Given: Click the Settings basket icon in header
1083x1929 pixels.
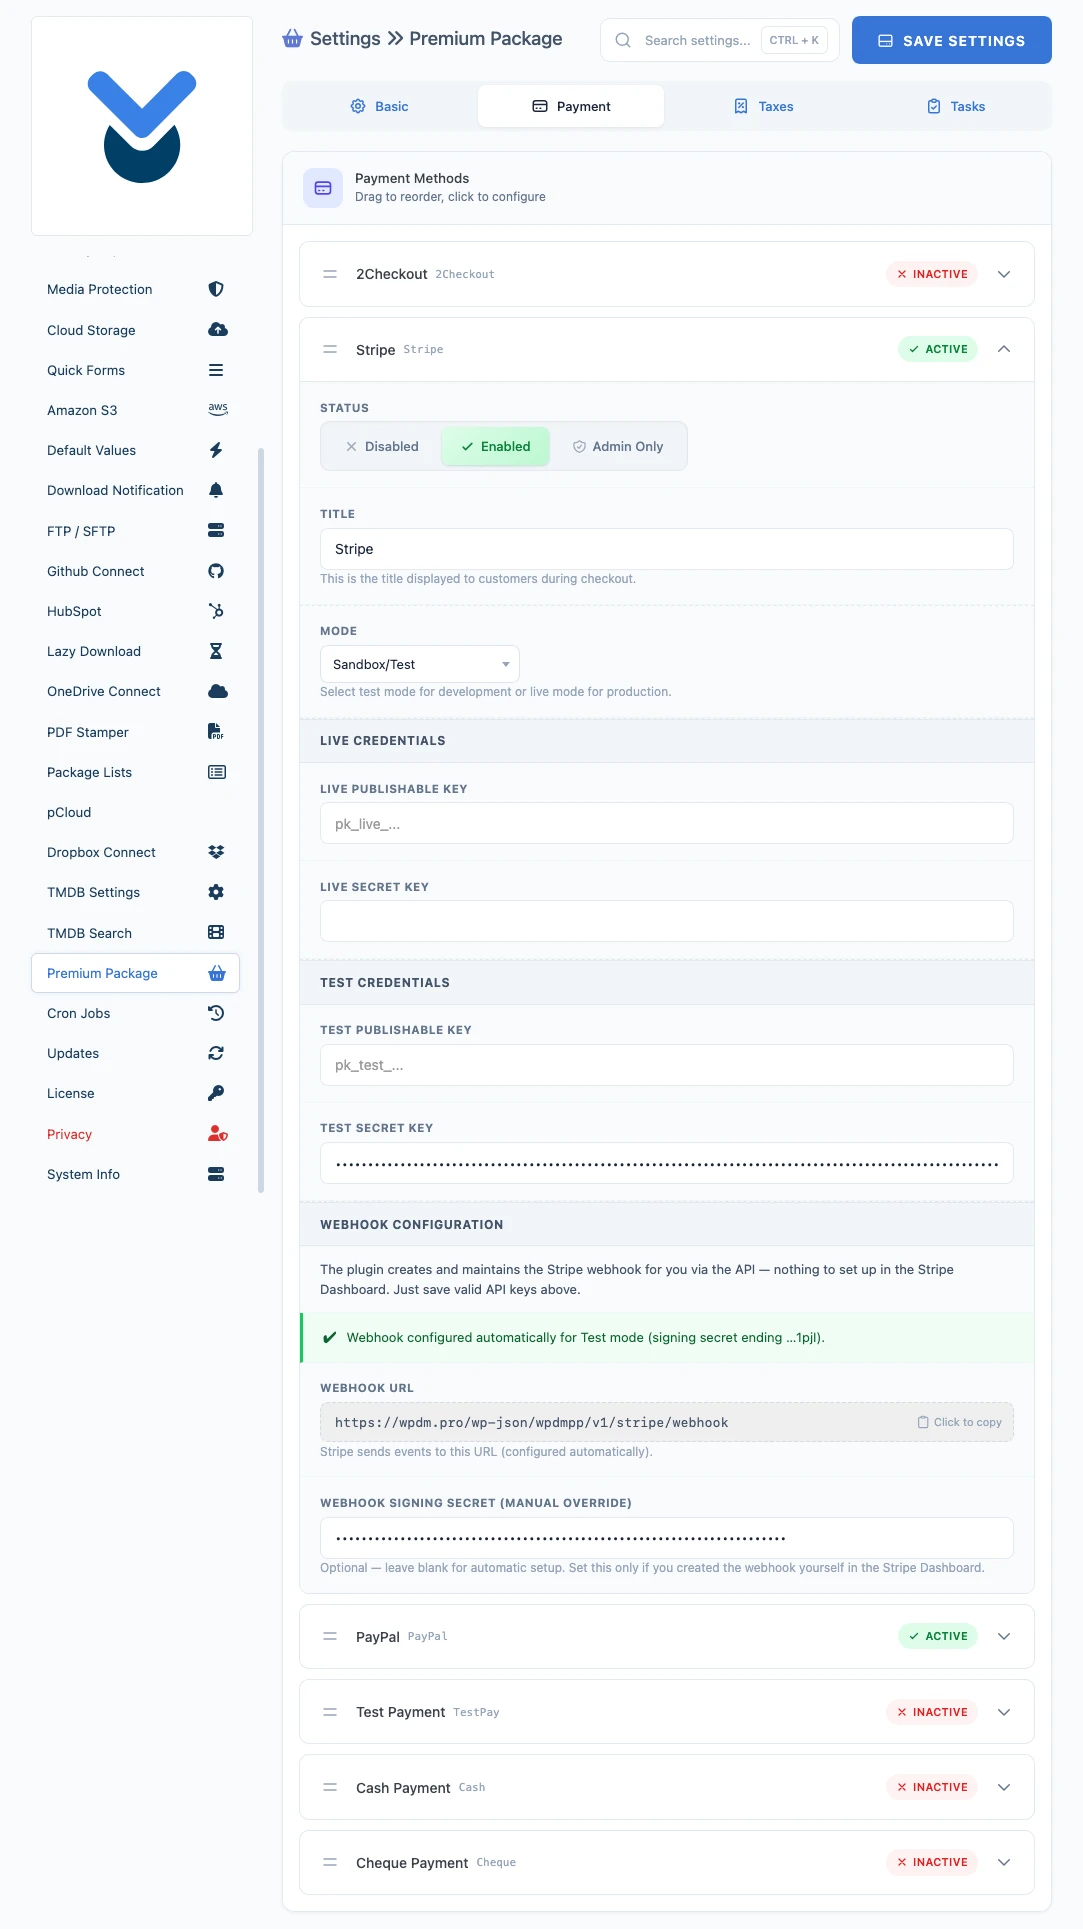Looking at the screenshot, I should pos(293,38).
